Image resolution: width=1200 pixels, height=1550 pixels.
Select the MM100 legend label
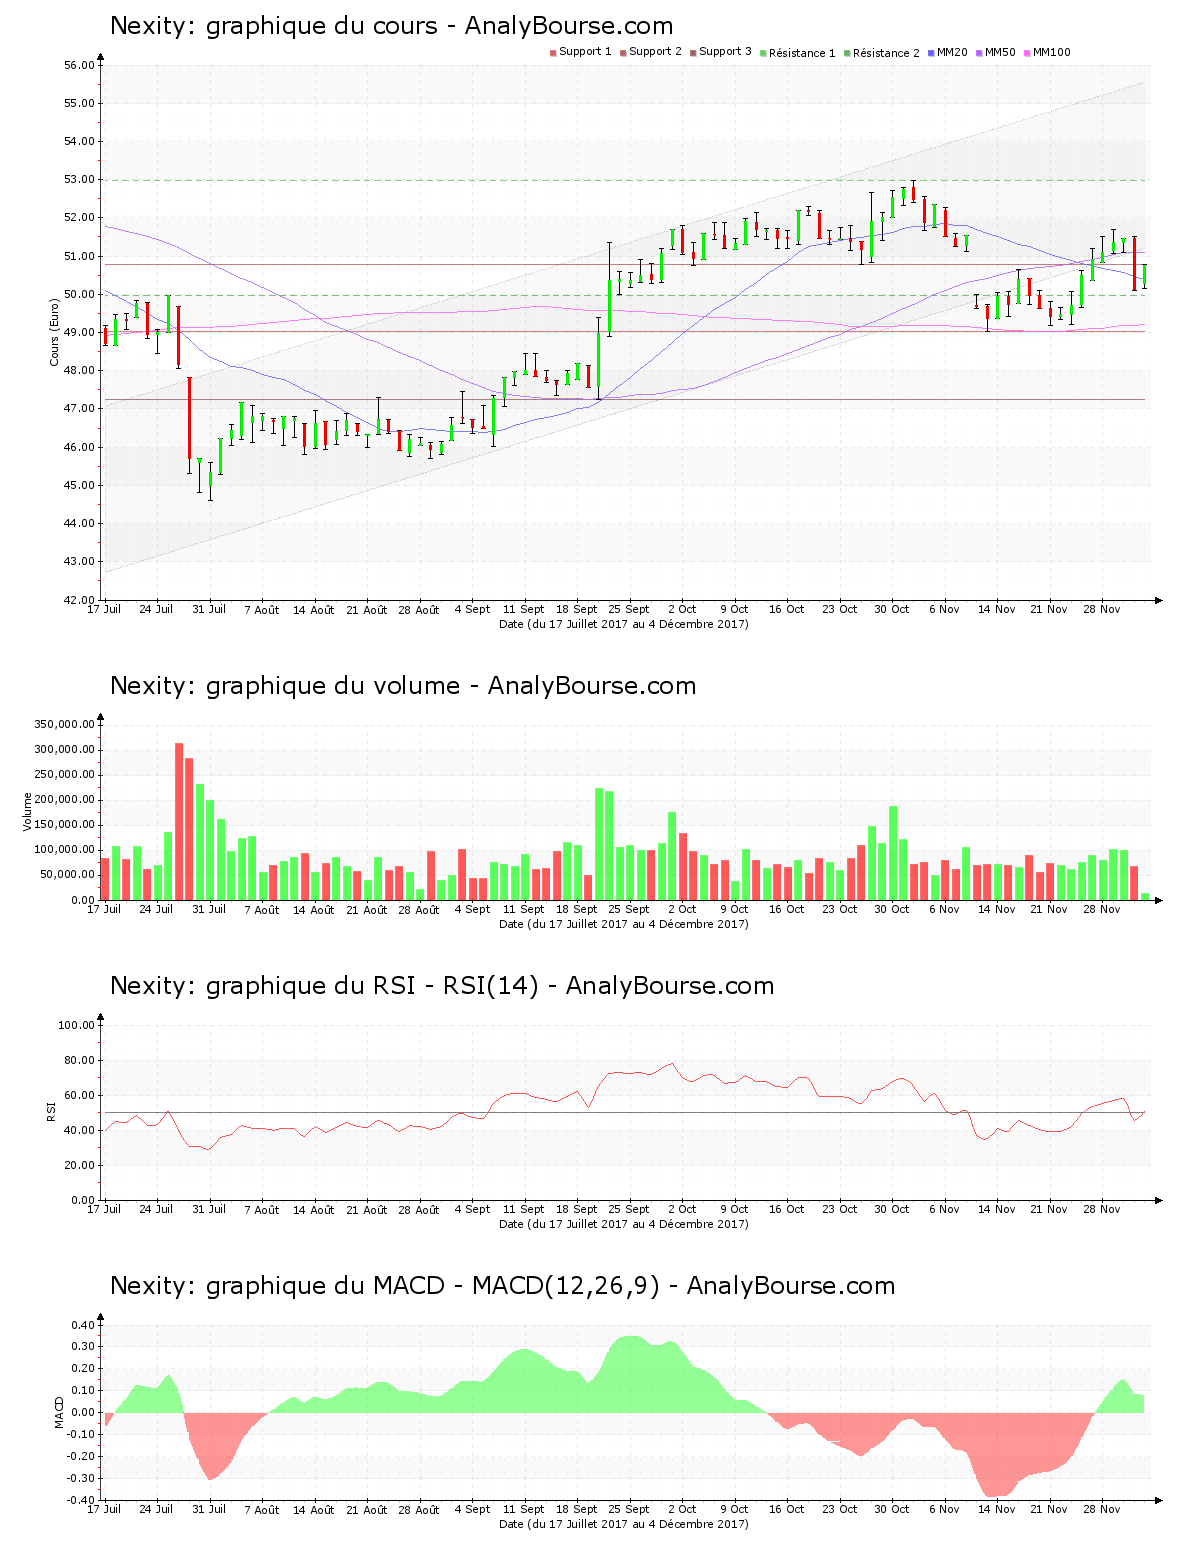click(1051, 52)
